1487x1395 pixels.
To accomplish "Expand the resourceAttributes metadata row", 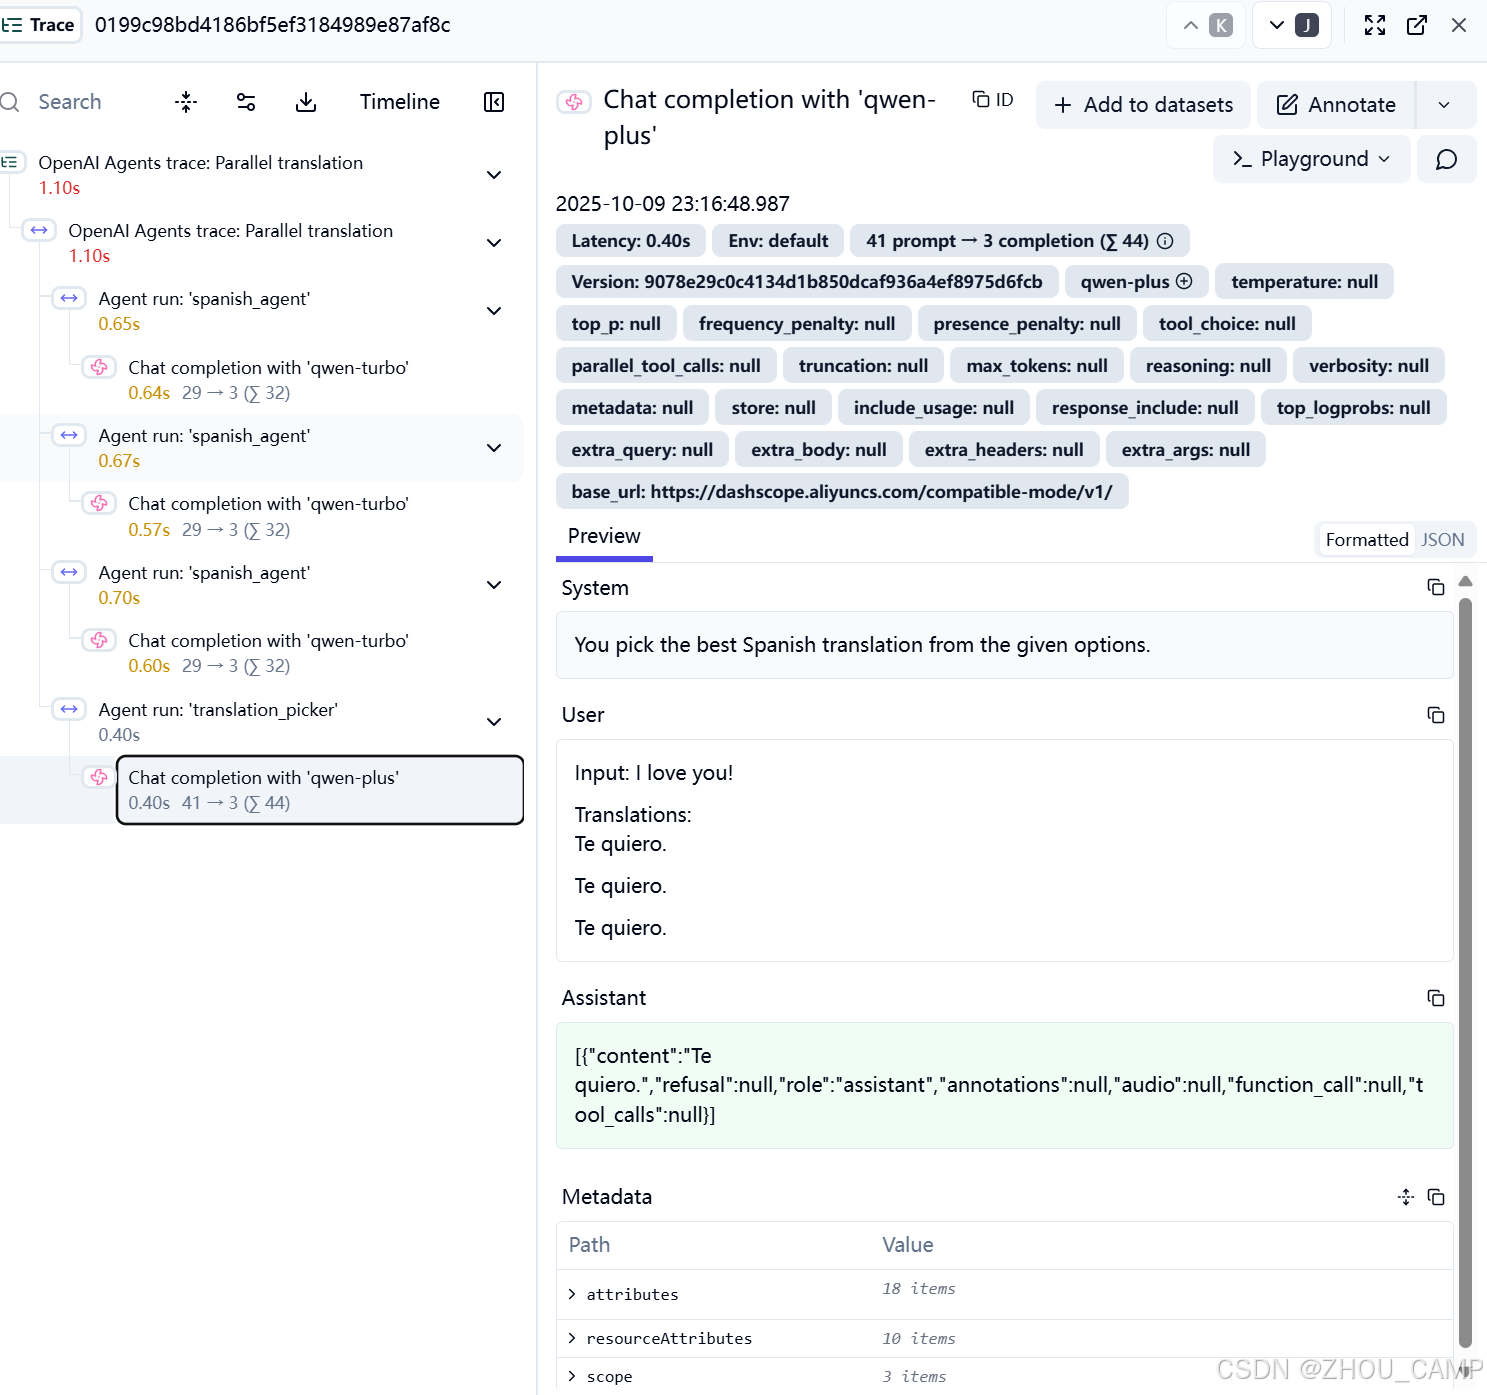I will (x=572, y=1339).
